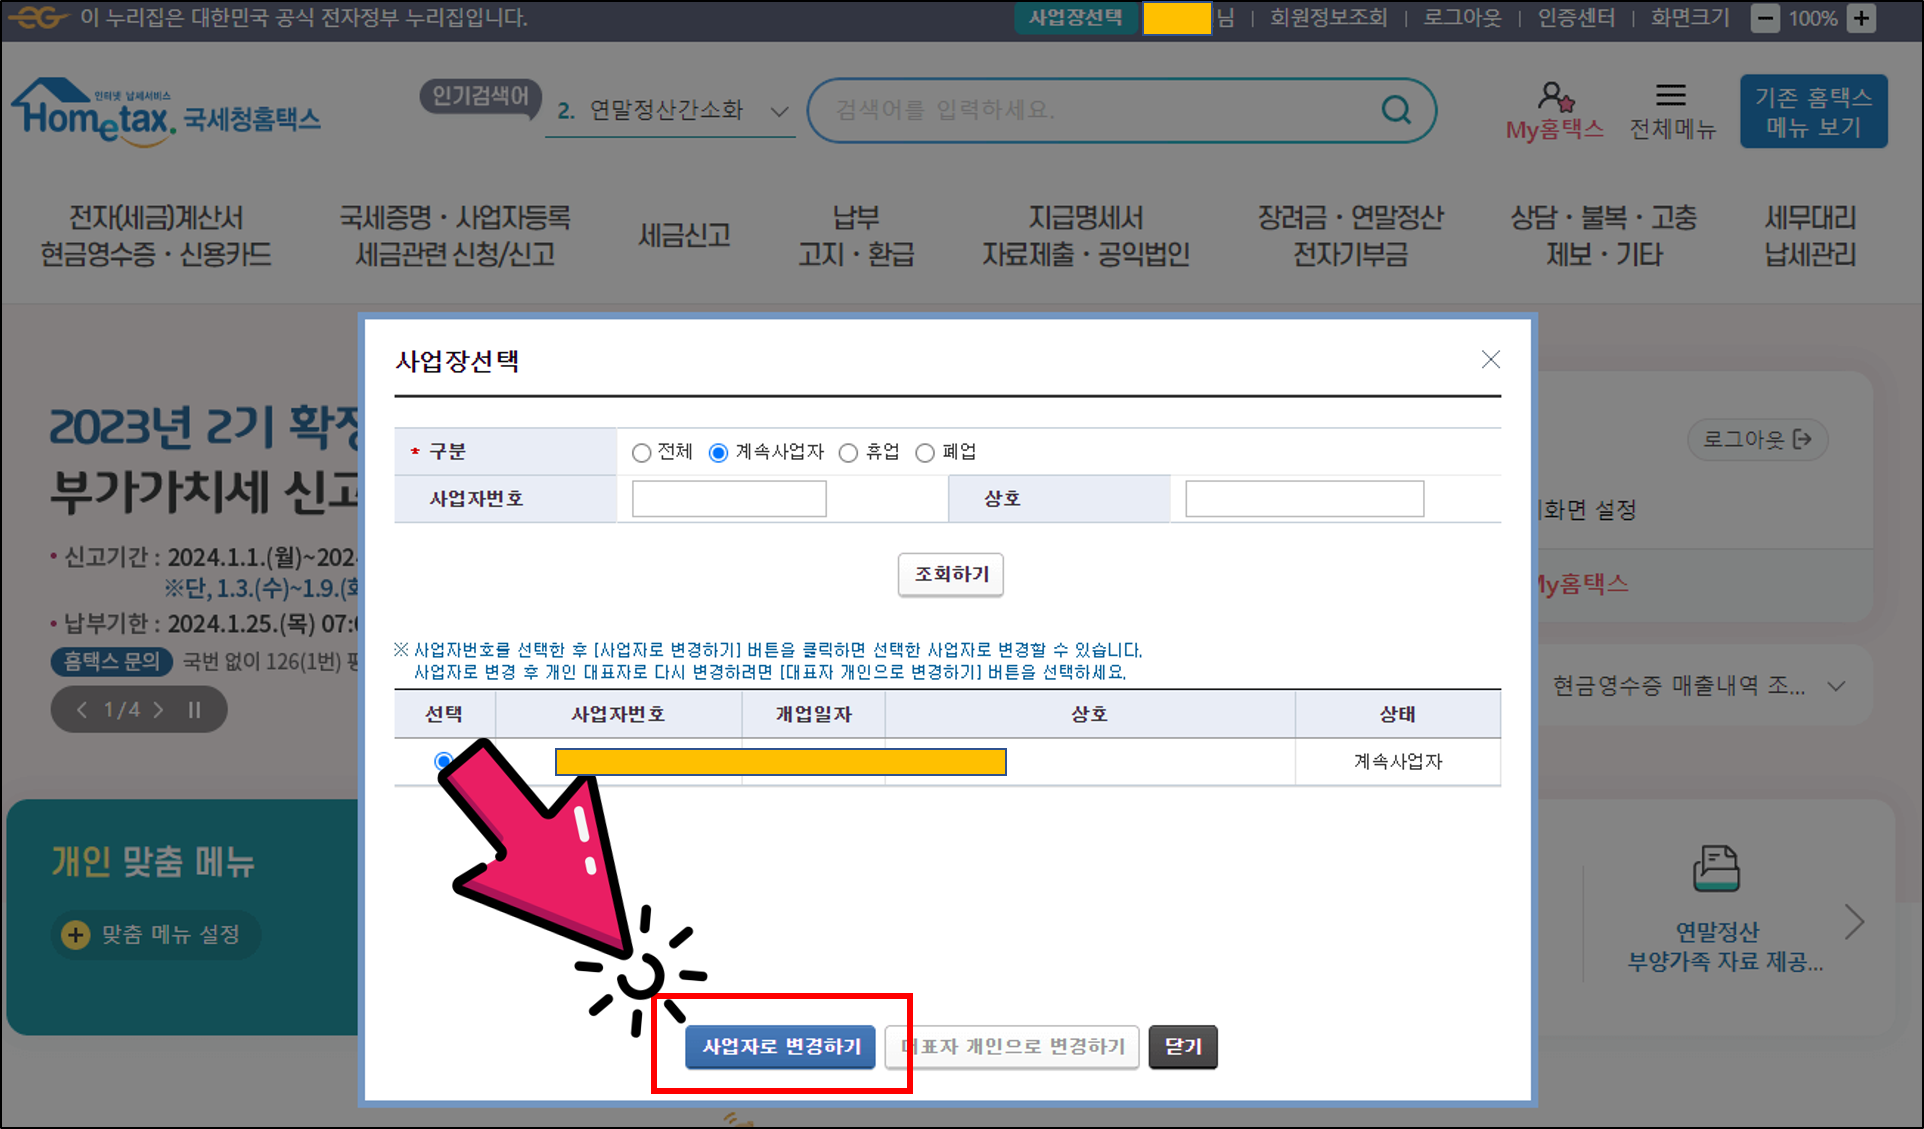Expand the popular search term dropdown

[x=779, y=113]
